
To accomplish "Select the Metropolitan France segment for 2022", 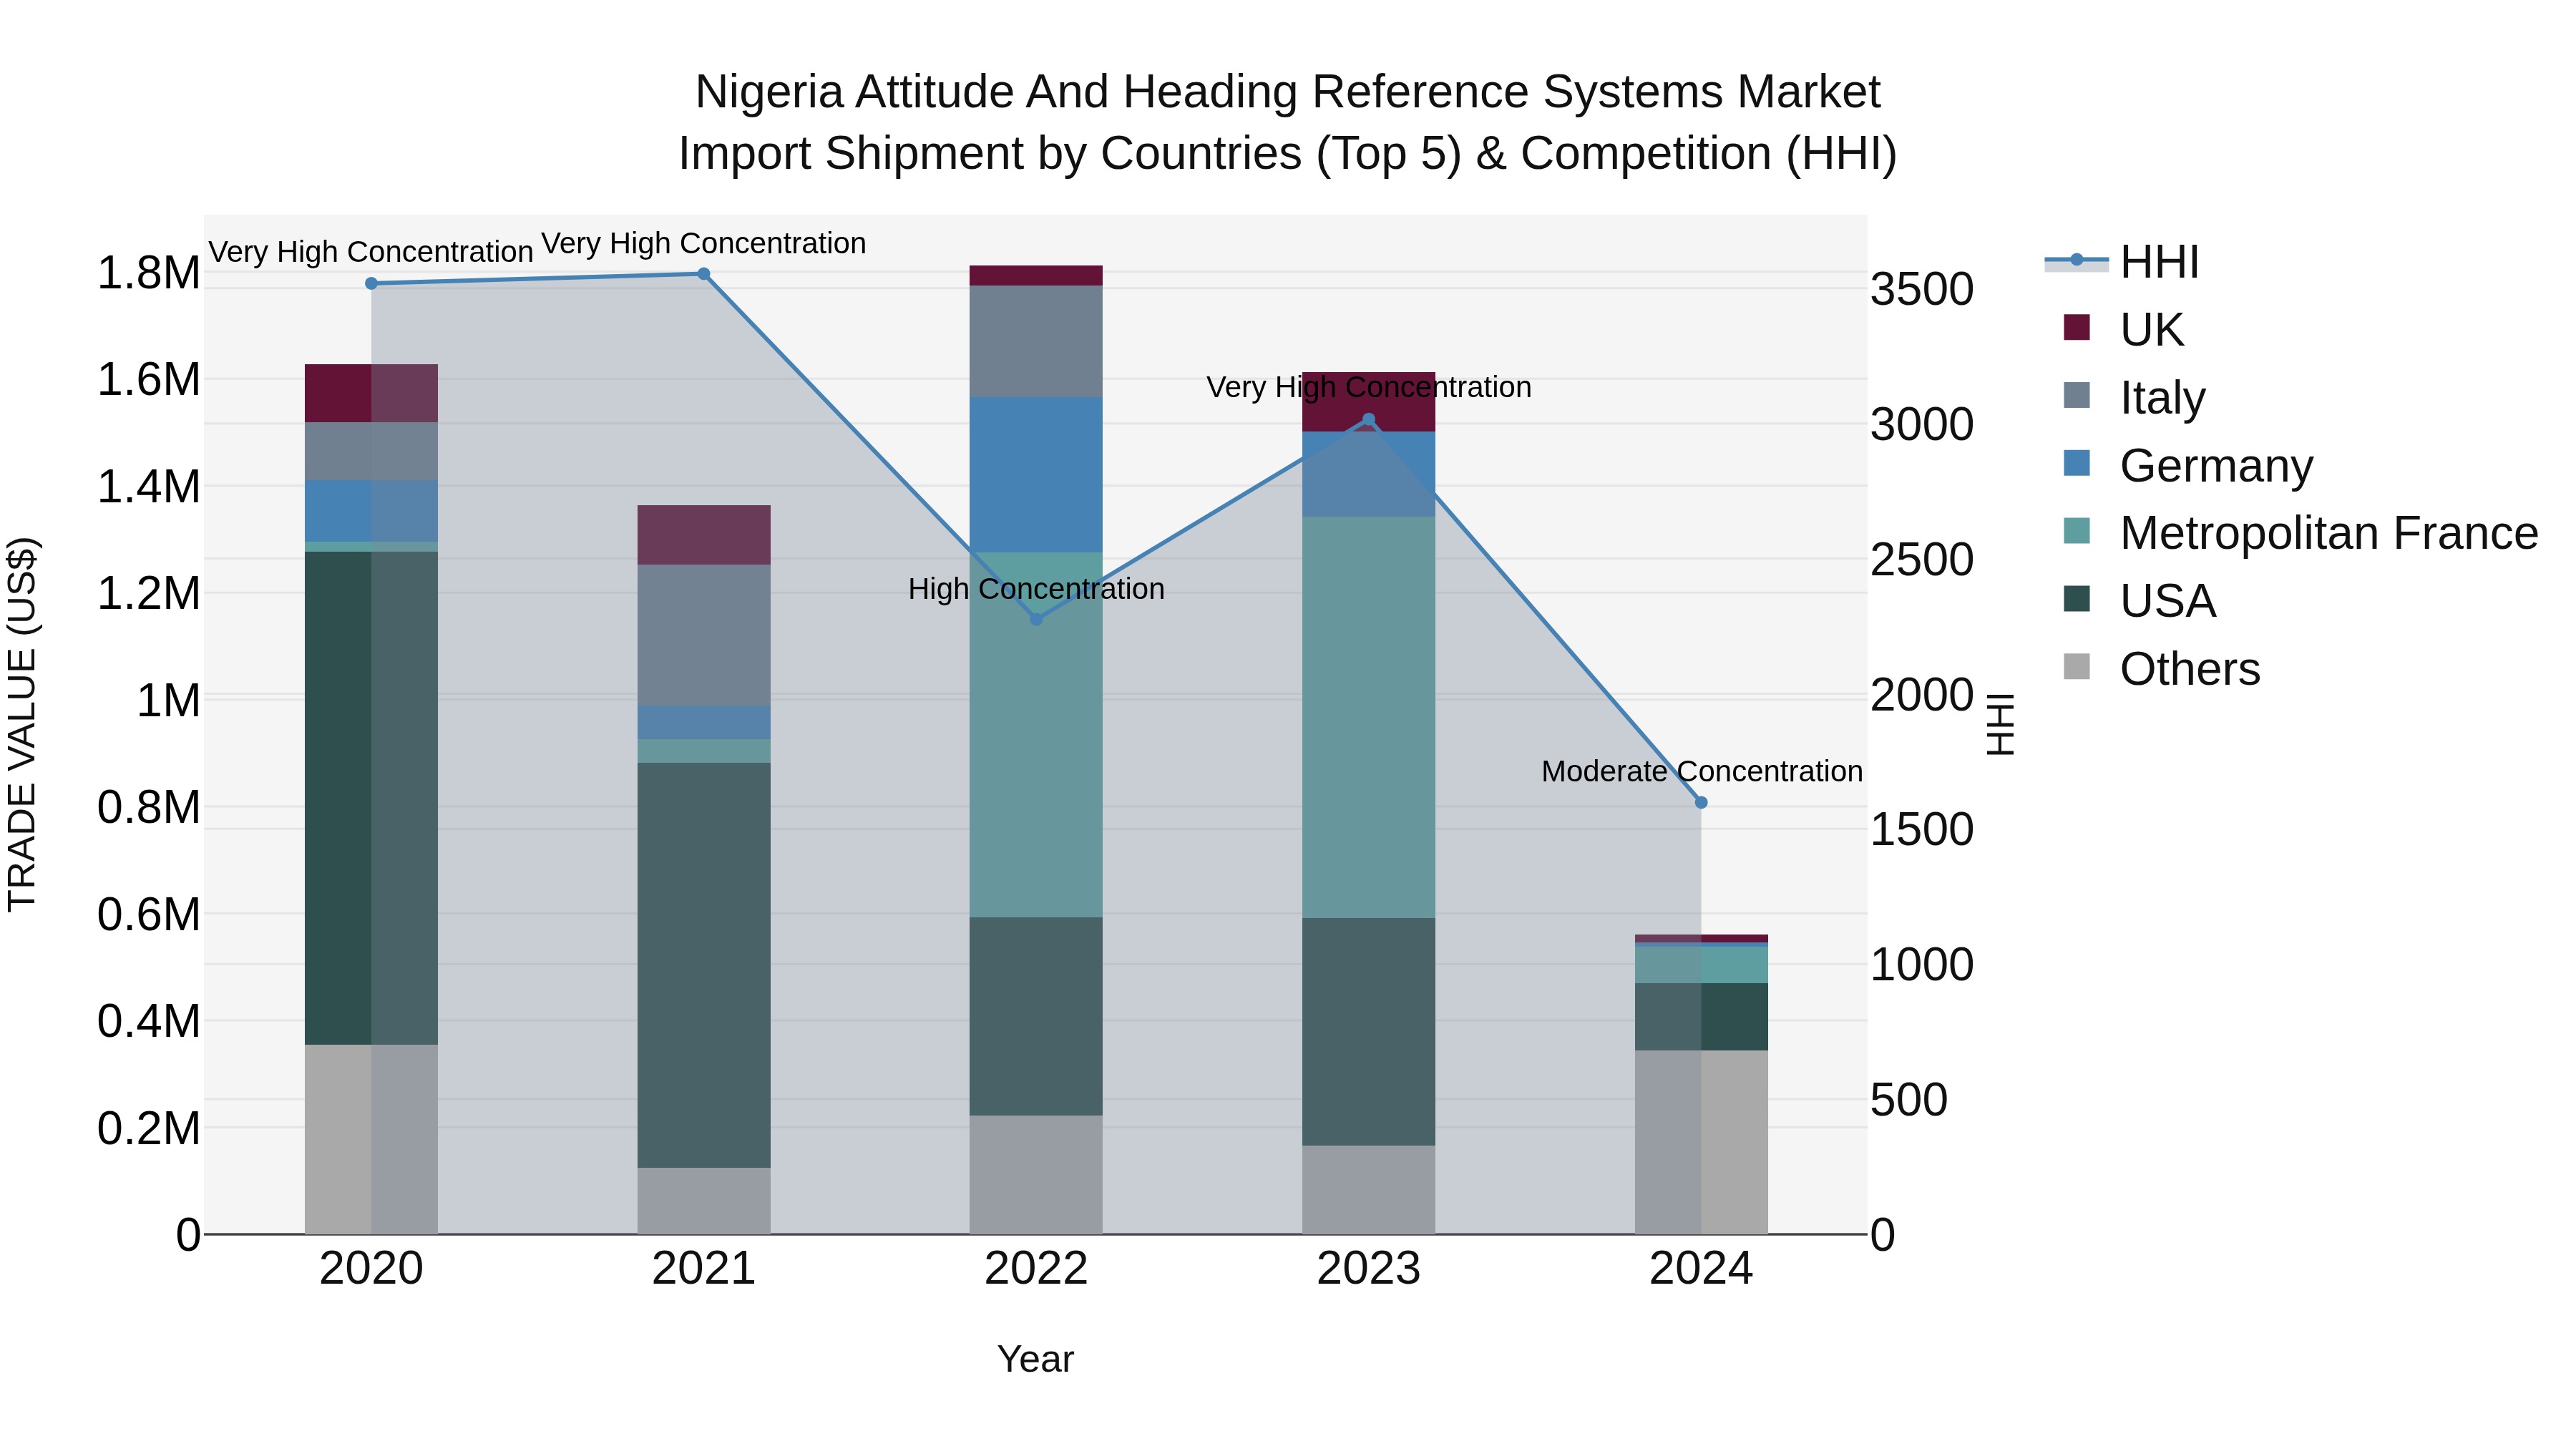I will 1036,735.
